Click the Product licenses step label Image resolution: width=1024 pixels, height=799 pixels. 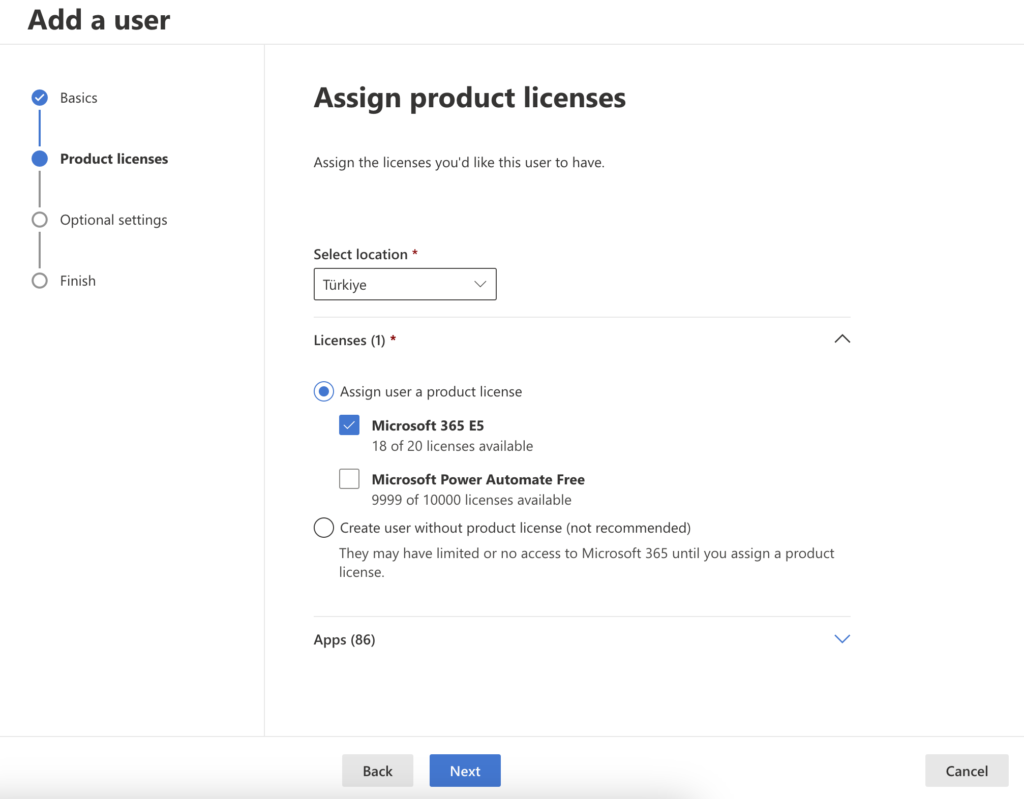(x=114, y=159)
